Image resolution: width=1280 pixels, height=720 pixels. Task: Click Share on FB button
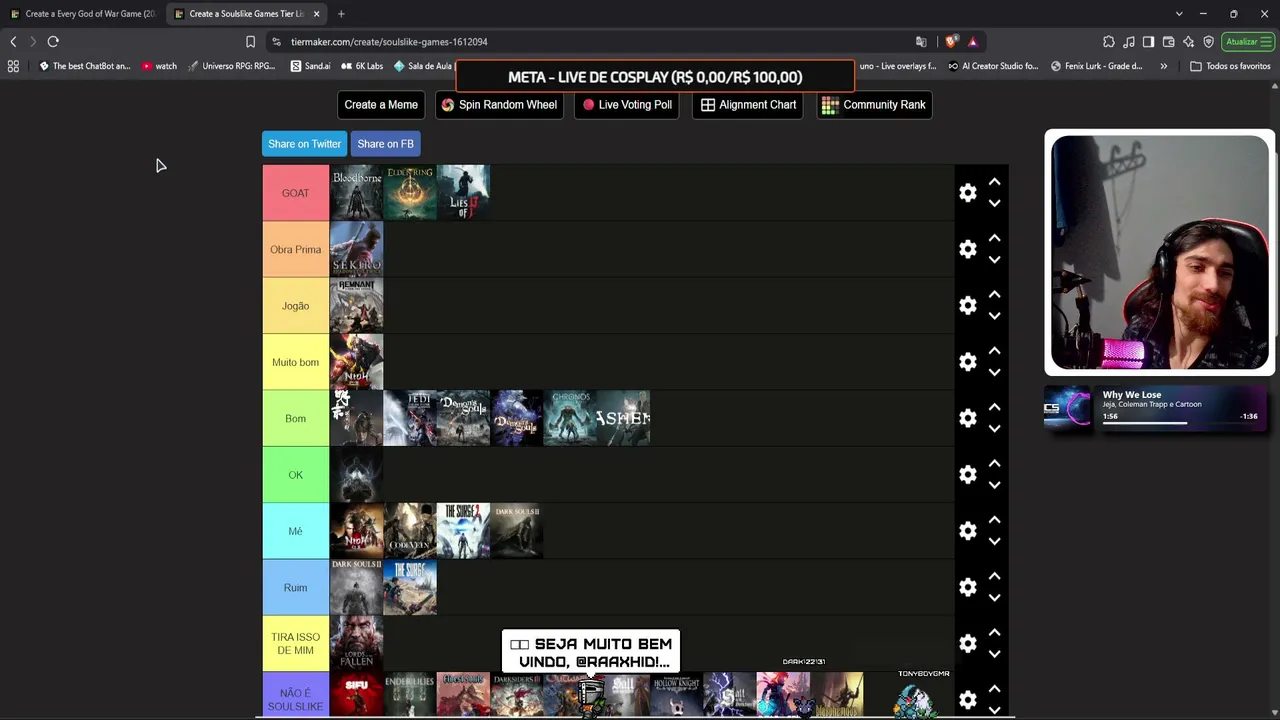click(385, 144)
